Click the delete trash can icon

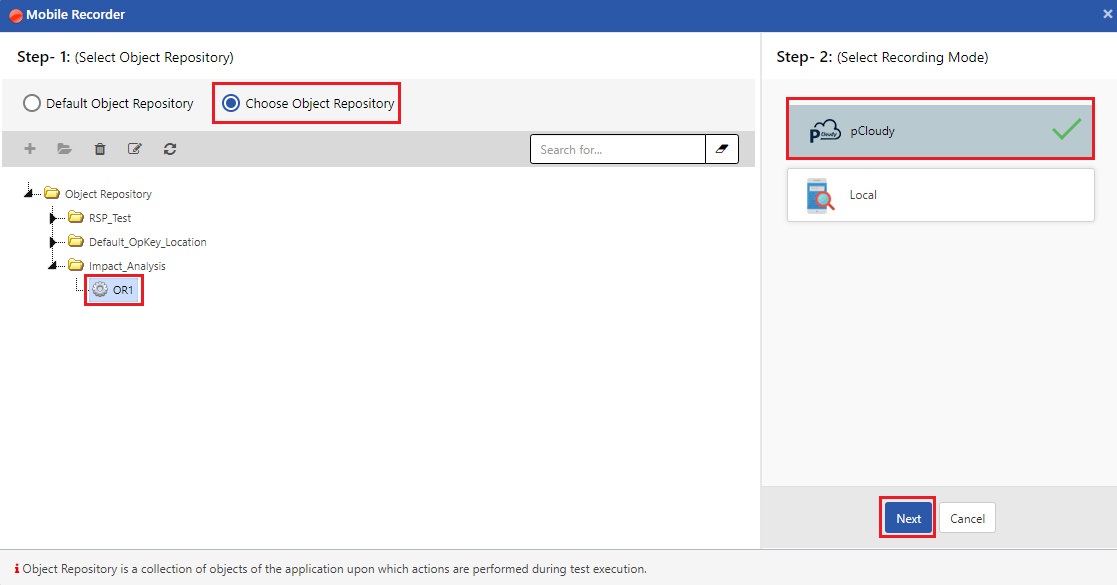click(x=100, y=149)
